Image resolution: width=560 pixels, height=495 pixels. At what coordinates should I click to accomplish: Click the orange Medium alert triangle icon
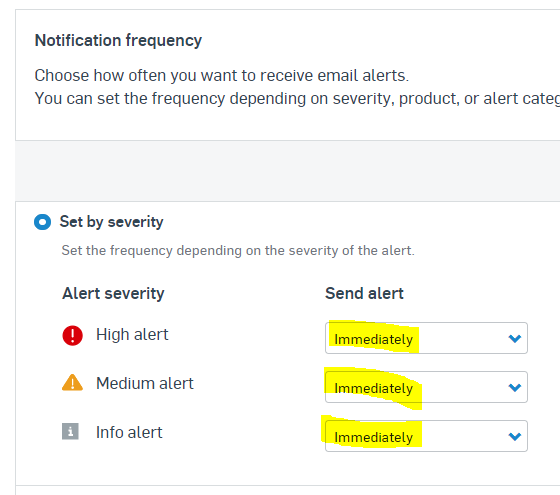click(x=72, y=382)
